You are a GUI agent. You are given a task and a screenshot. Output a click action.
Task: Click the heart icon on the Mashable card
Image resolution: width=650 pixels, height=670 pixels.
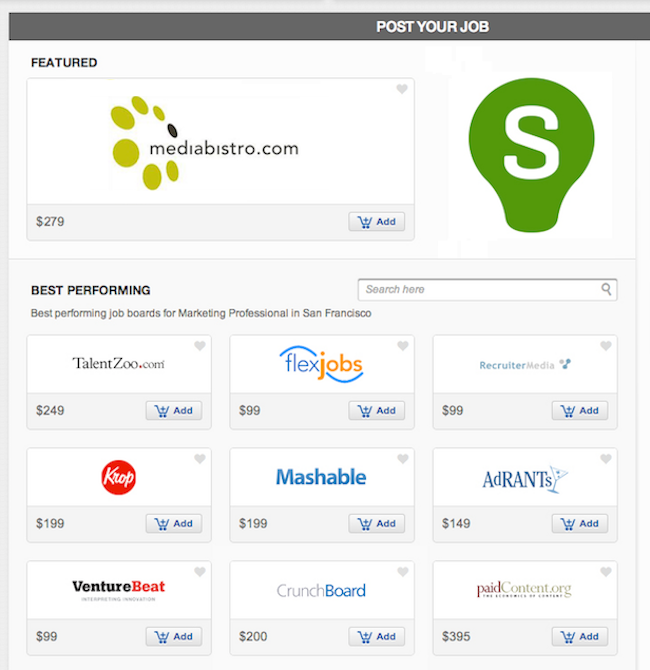pos(403,459)
